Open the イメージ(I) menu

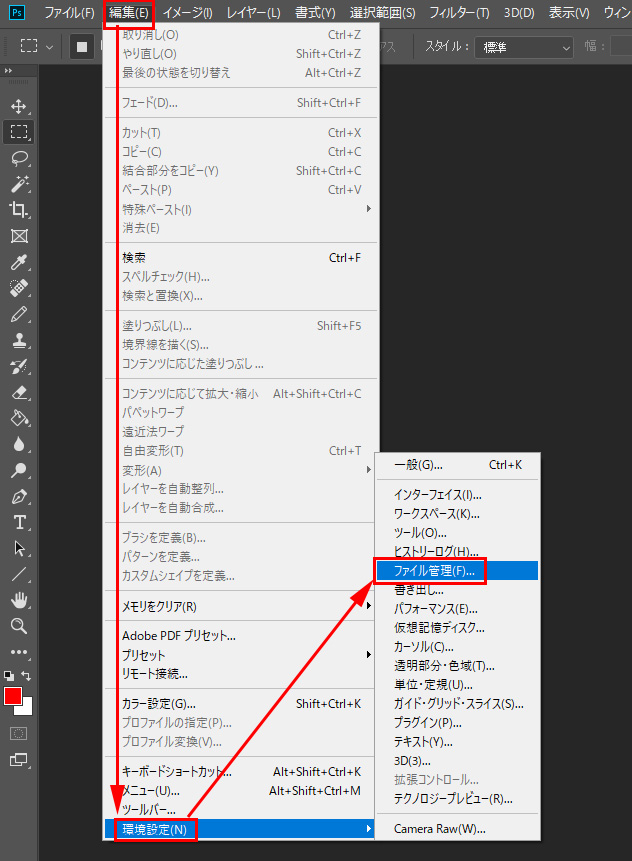coord(188,13)
